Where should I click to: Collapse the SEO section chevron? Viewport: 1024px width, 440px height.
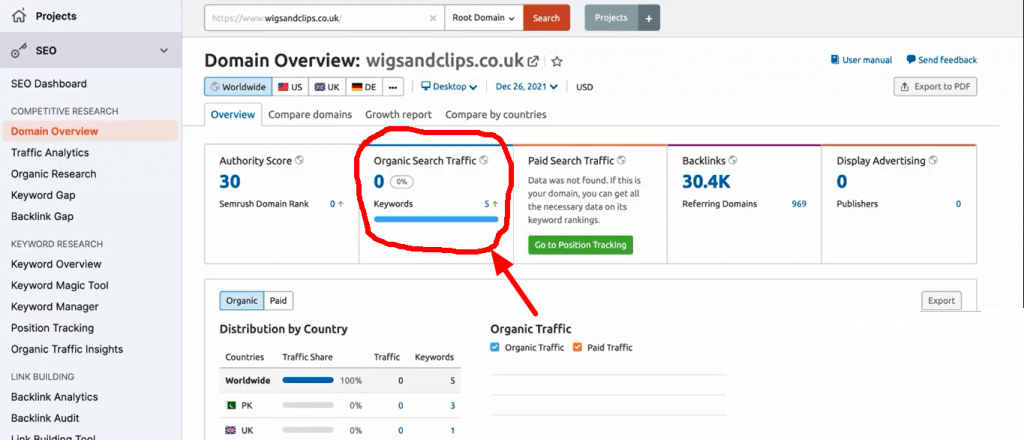[164, 51]
